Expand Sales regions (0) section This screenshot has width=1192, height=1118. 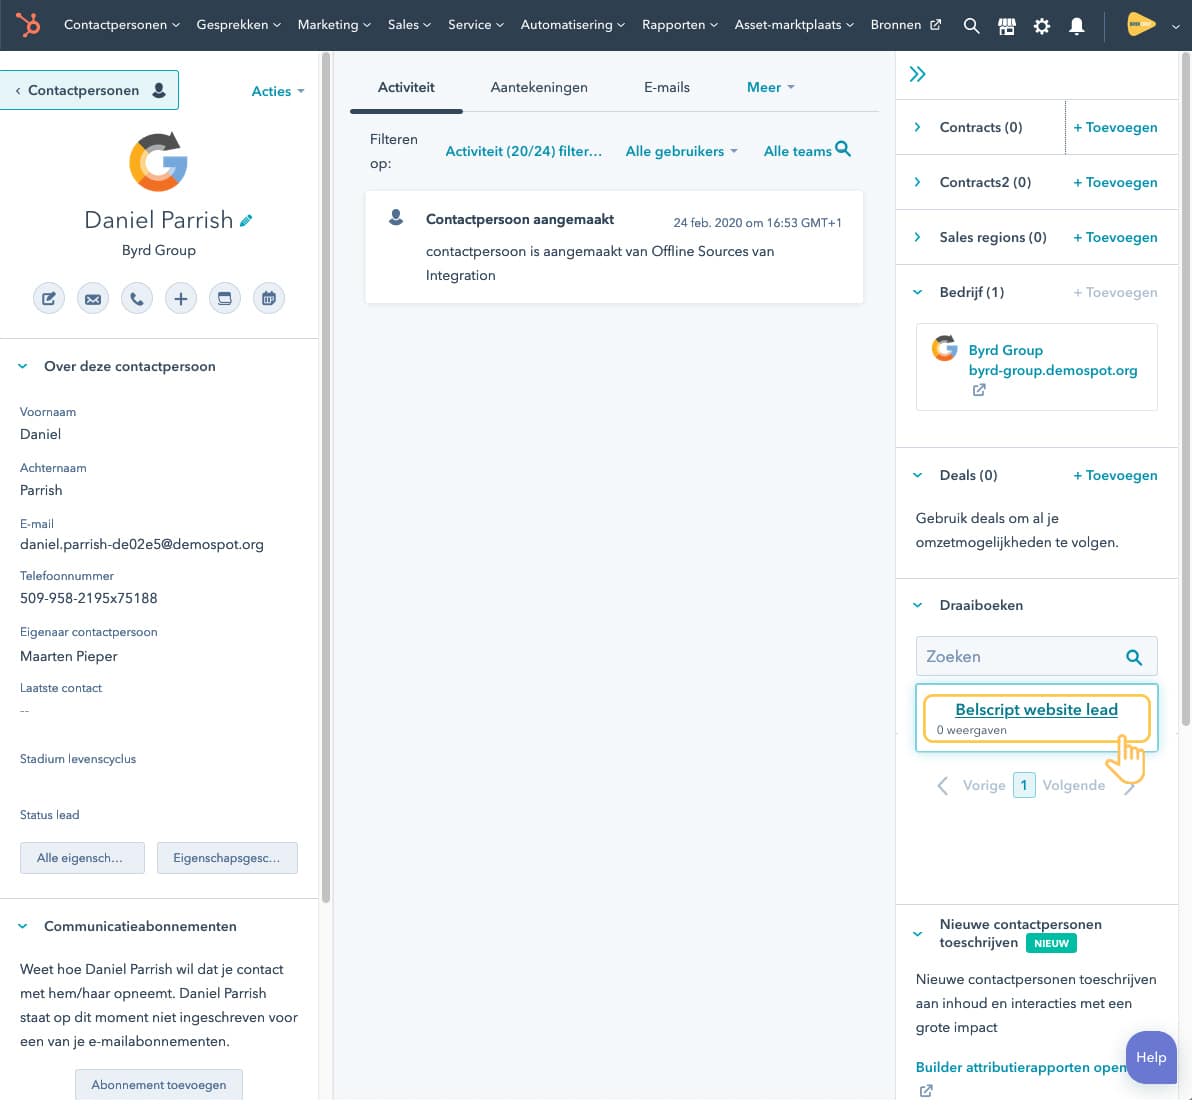pyautogui.click(x=918, y=237)
